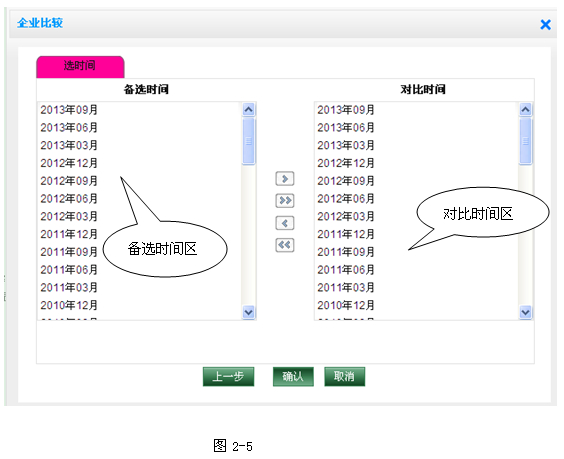Click the single left arrow remove button
The width and height of the screenshot is (564, 459).
[285, 223]
